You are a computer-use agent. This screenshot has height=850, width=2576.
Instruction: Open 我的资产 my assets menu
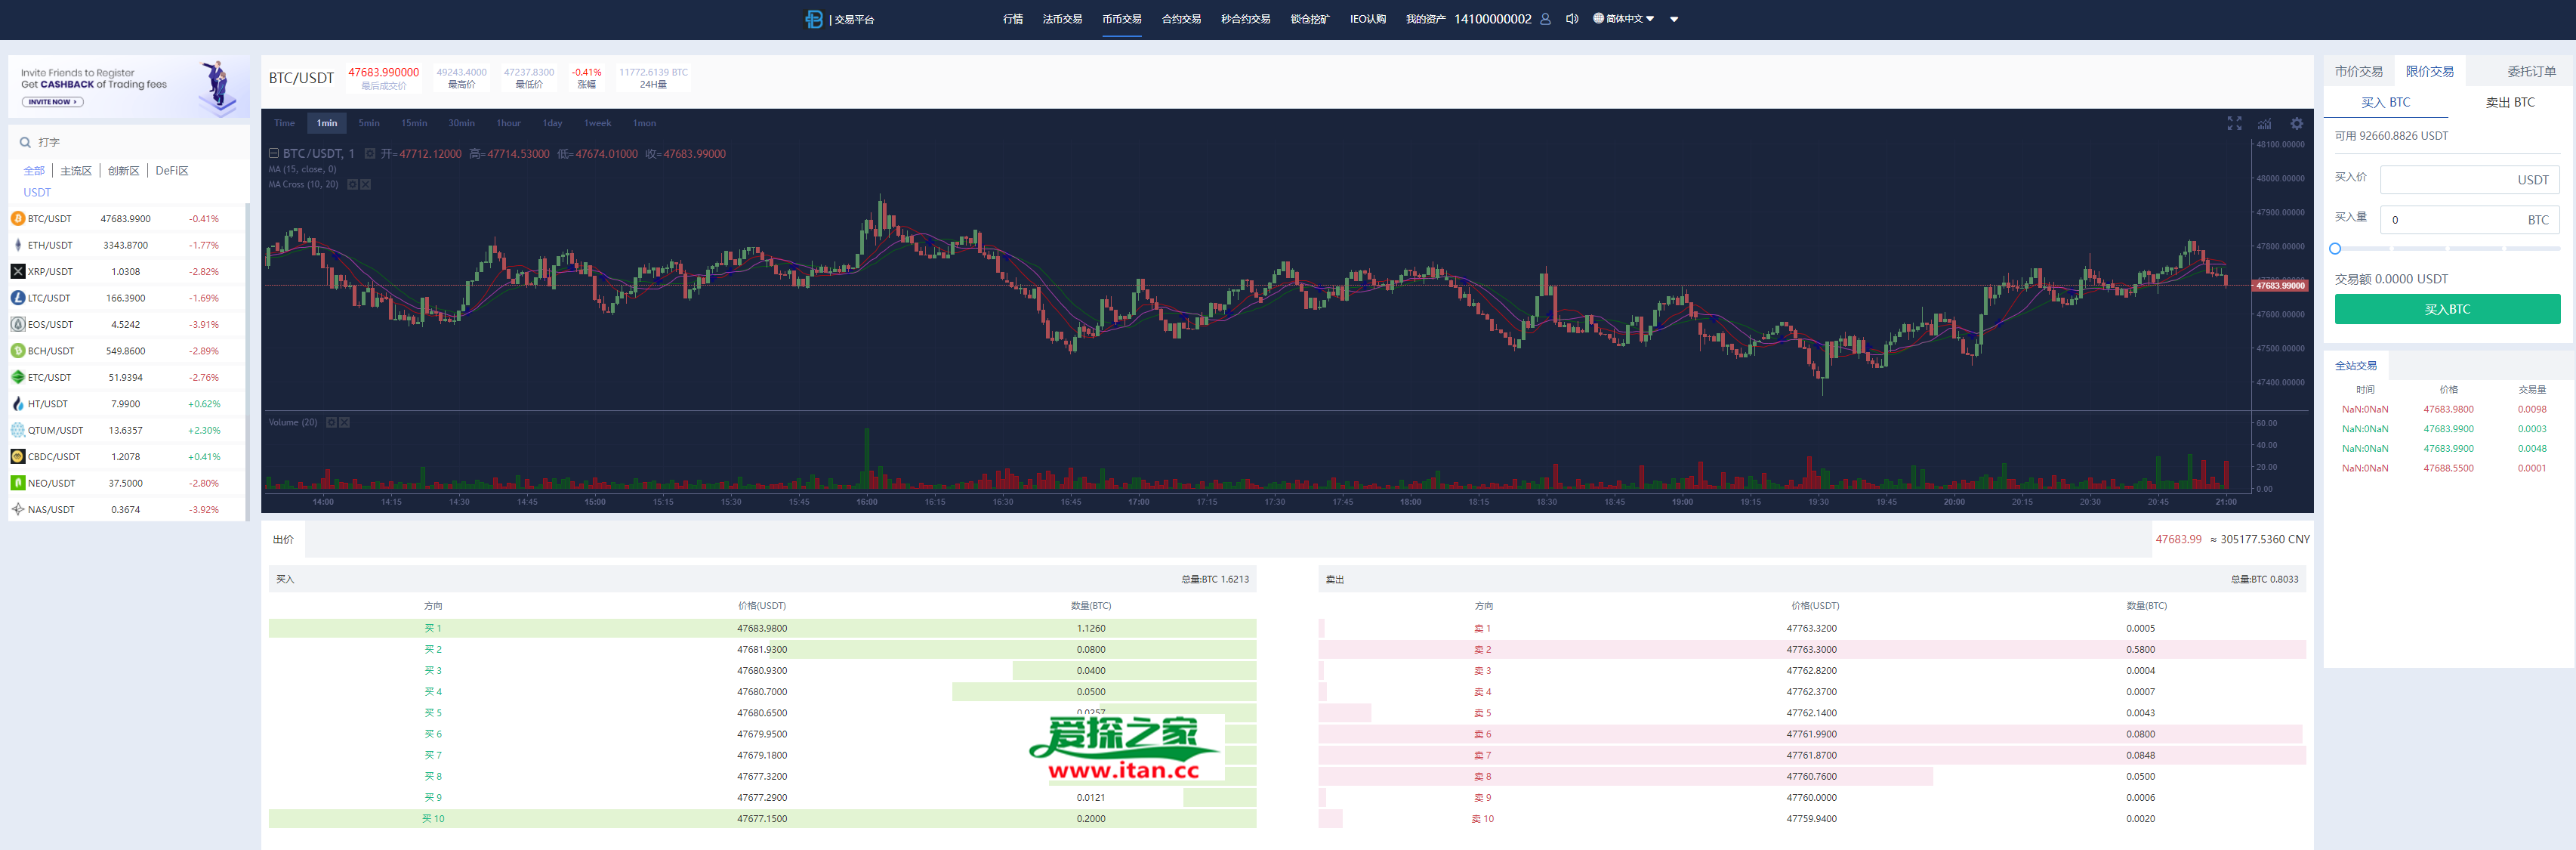[x=1425, y=19]
